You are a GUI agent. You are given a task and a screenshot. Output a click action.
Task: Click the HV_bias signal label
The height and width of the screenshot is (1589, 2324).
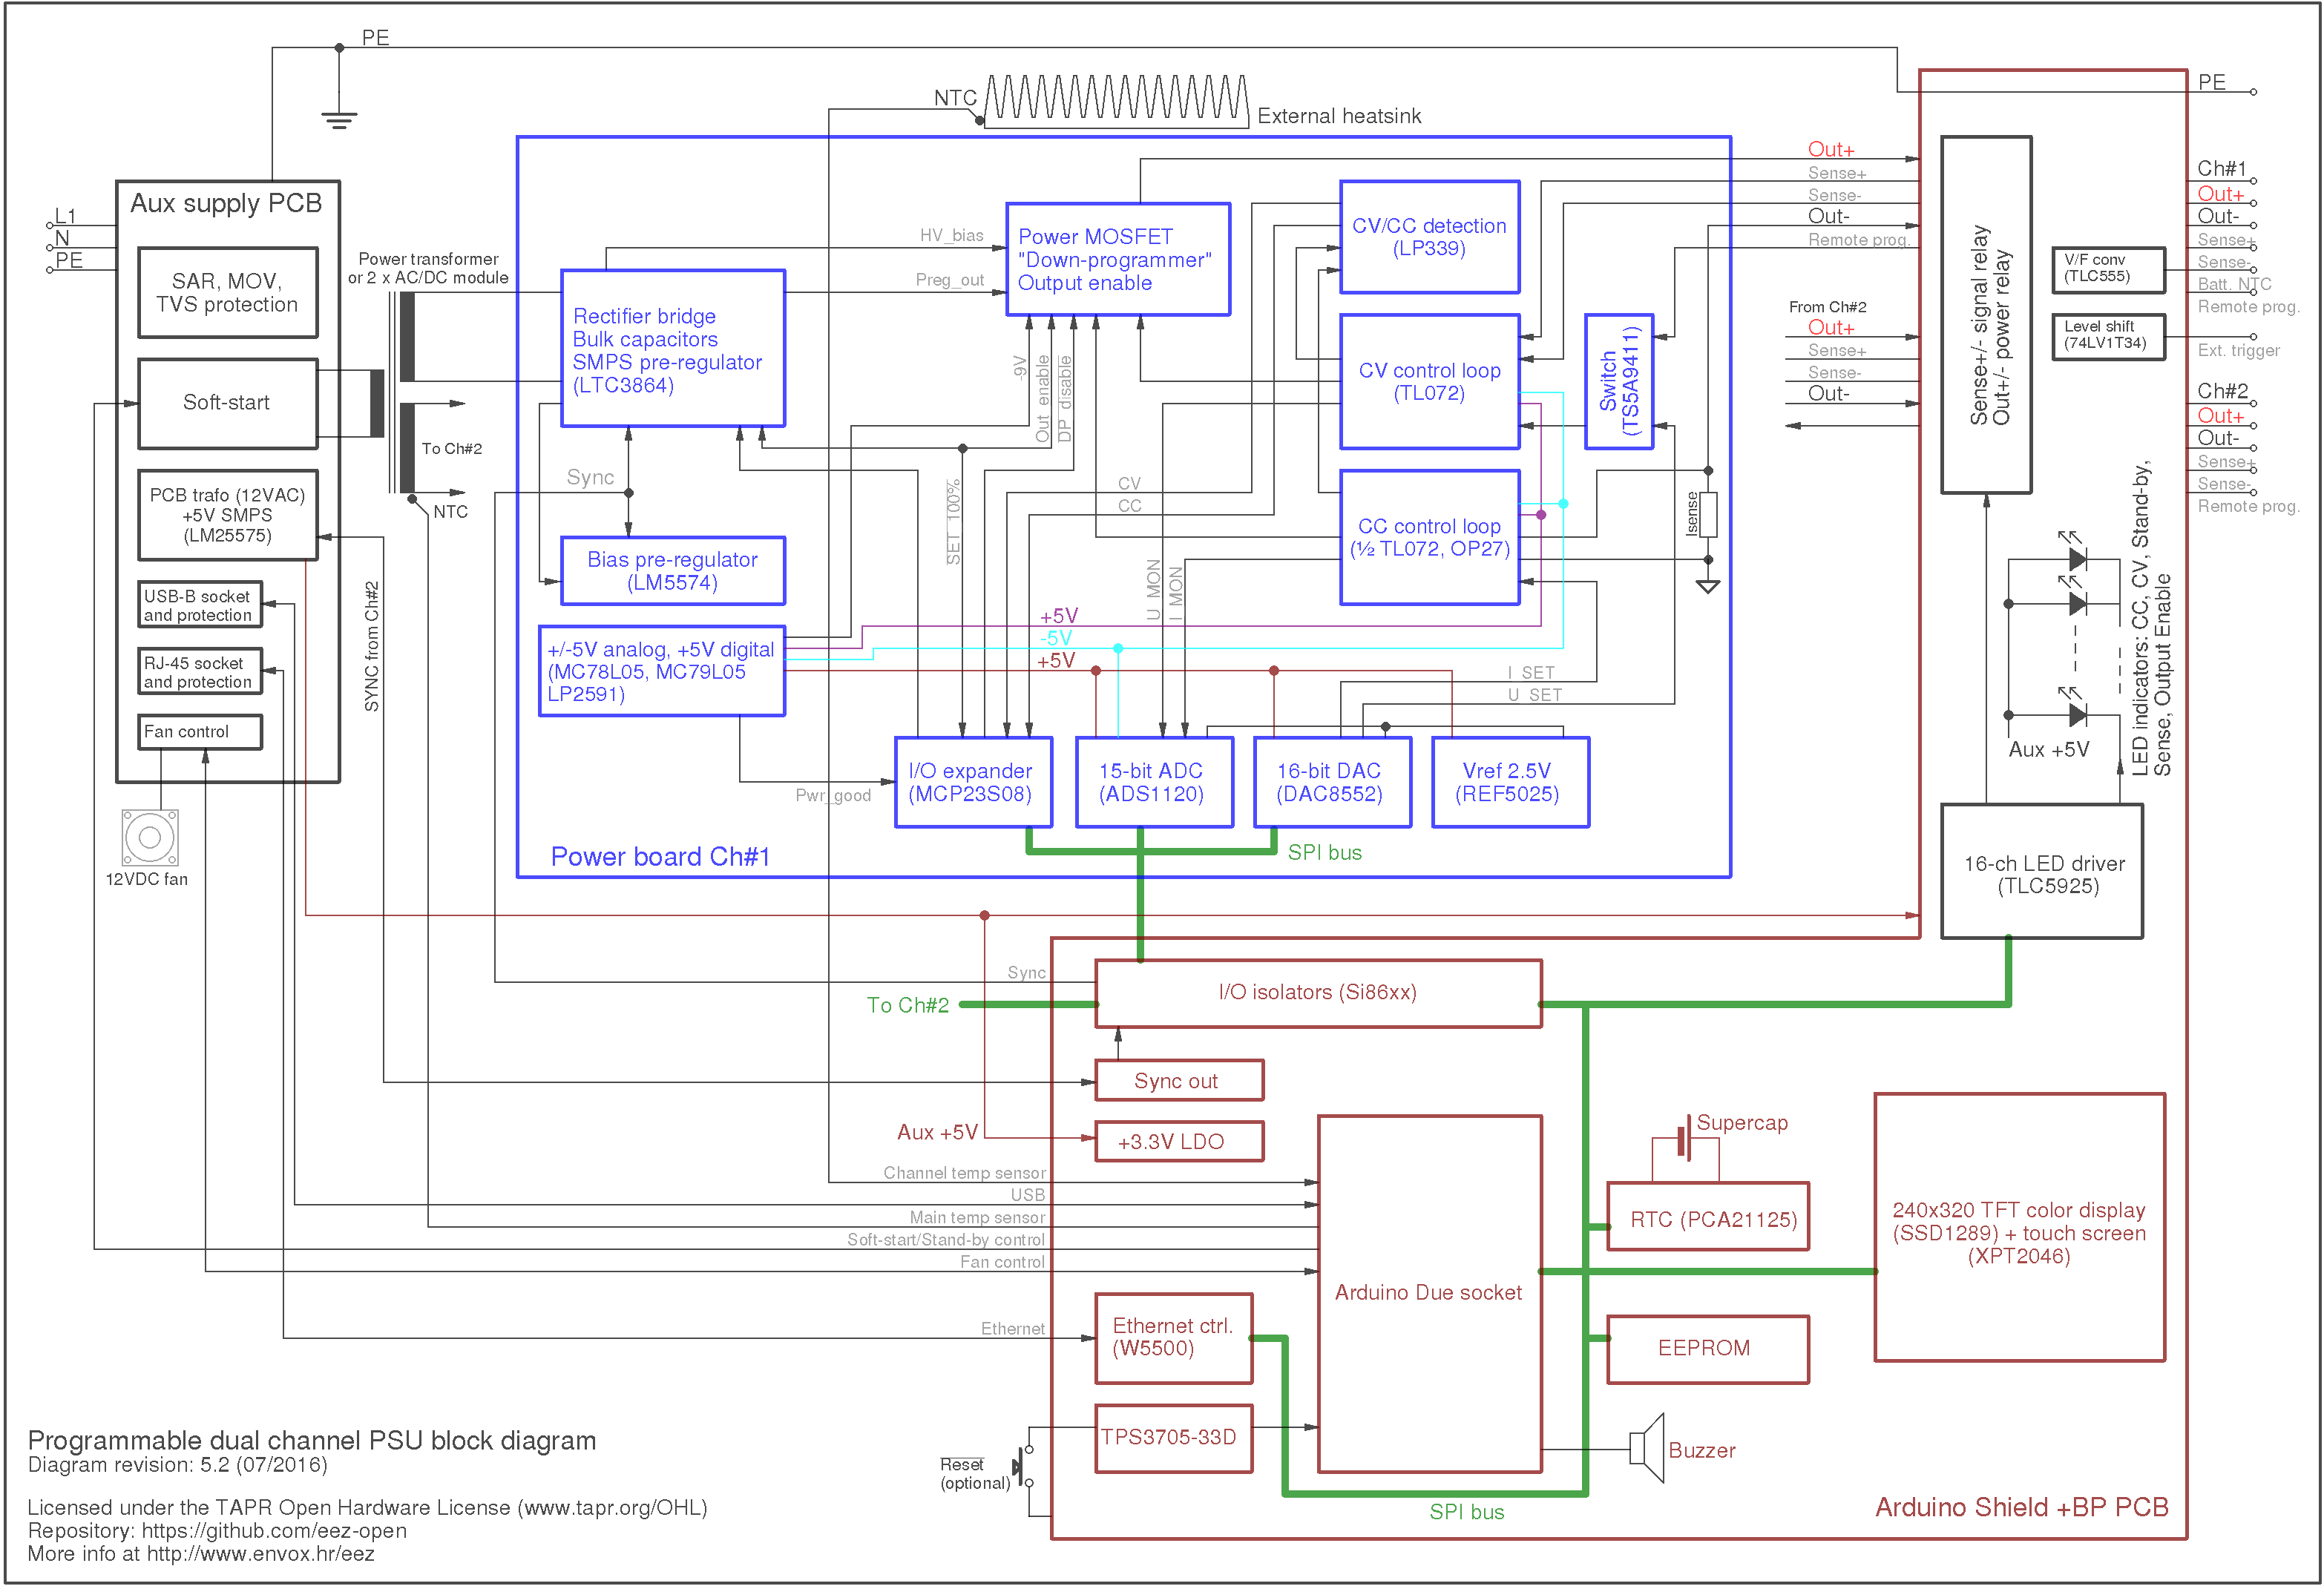[951, 235]
